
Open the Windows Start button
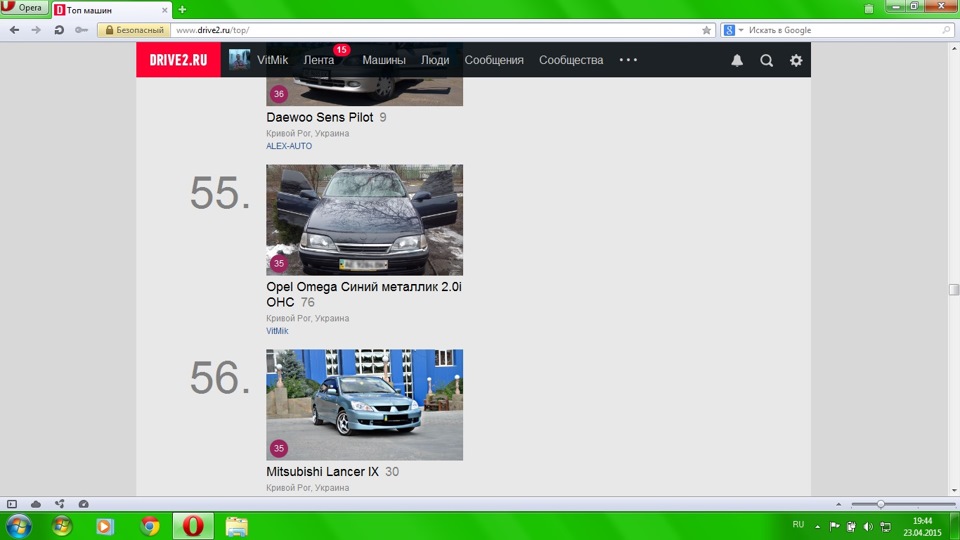click(18, 526)
